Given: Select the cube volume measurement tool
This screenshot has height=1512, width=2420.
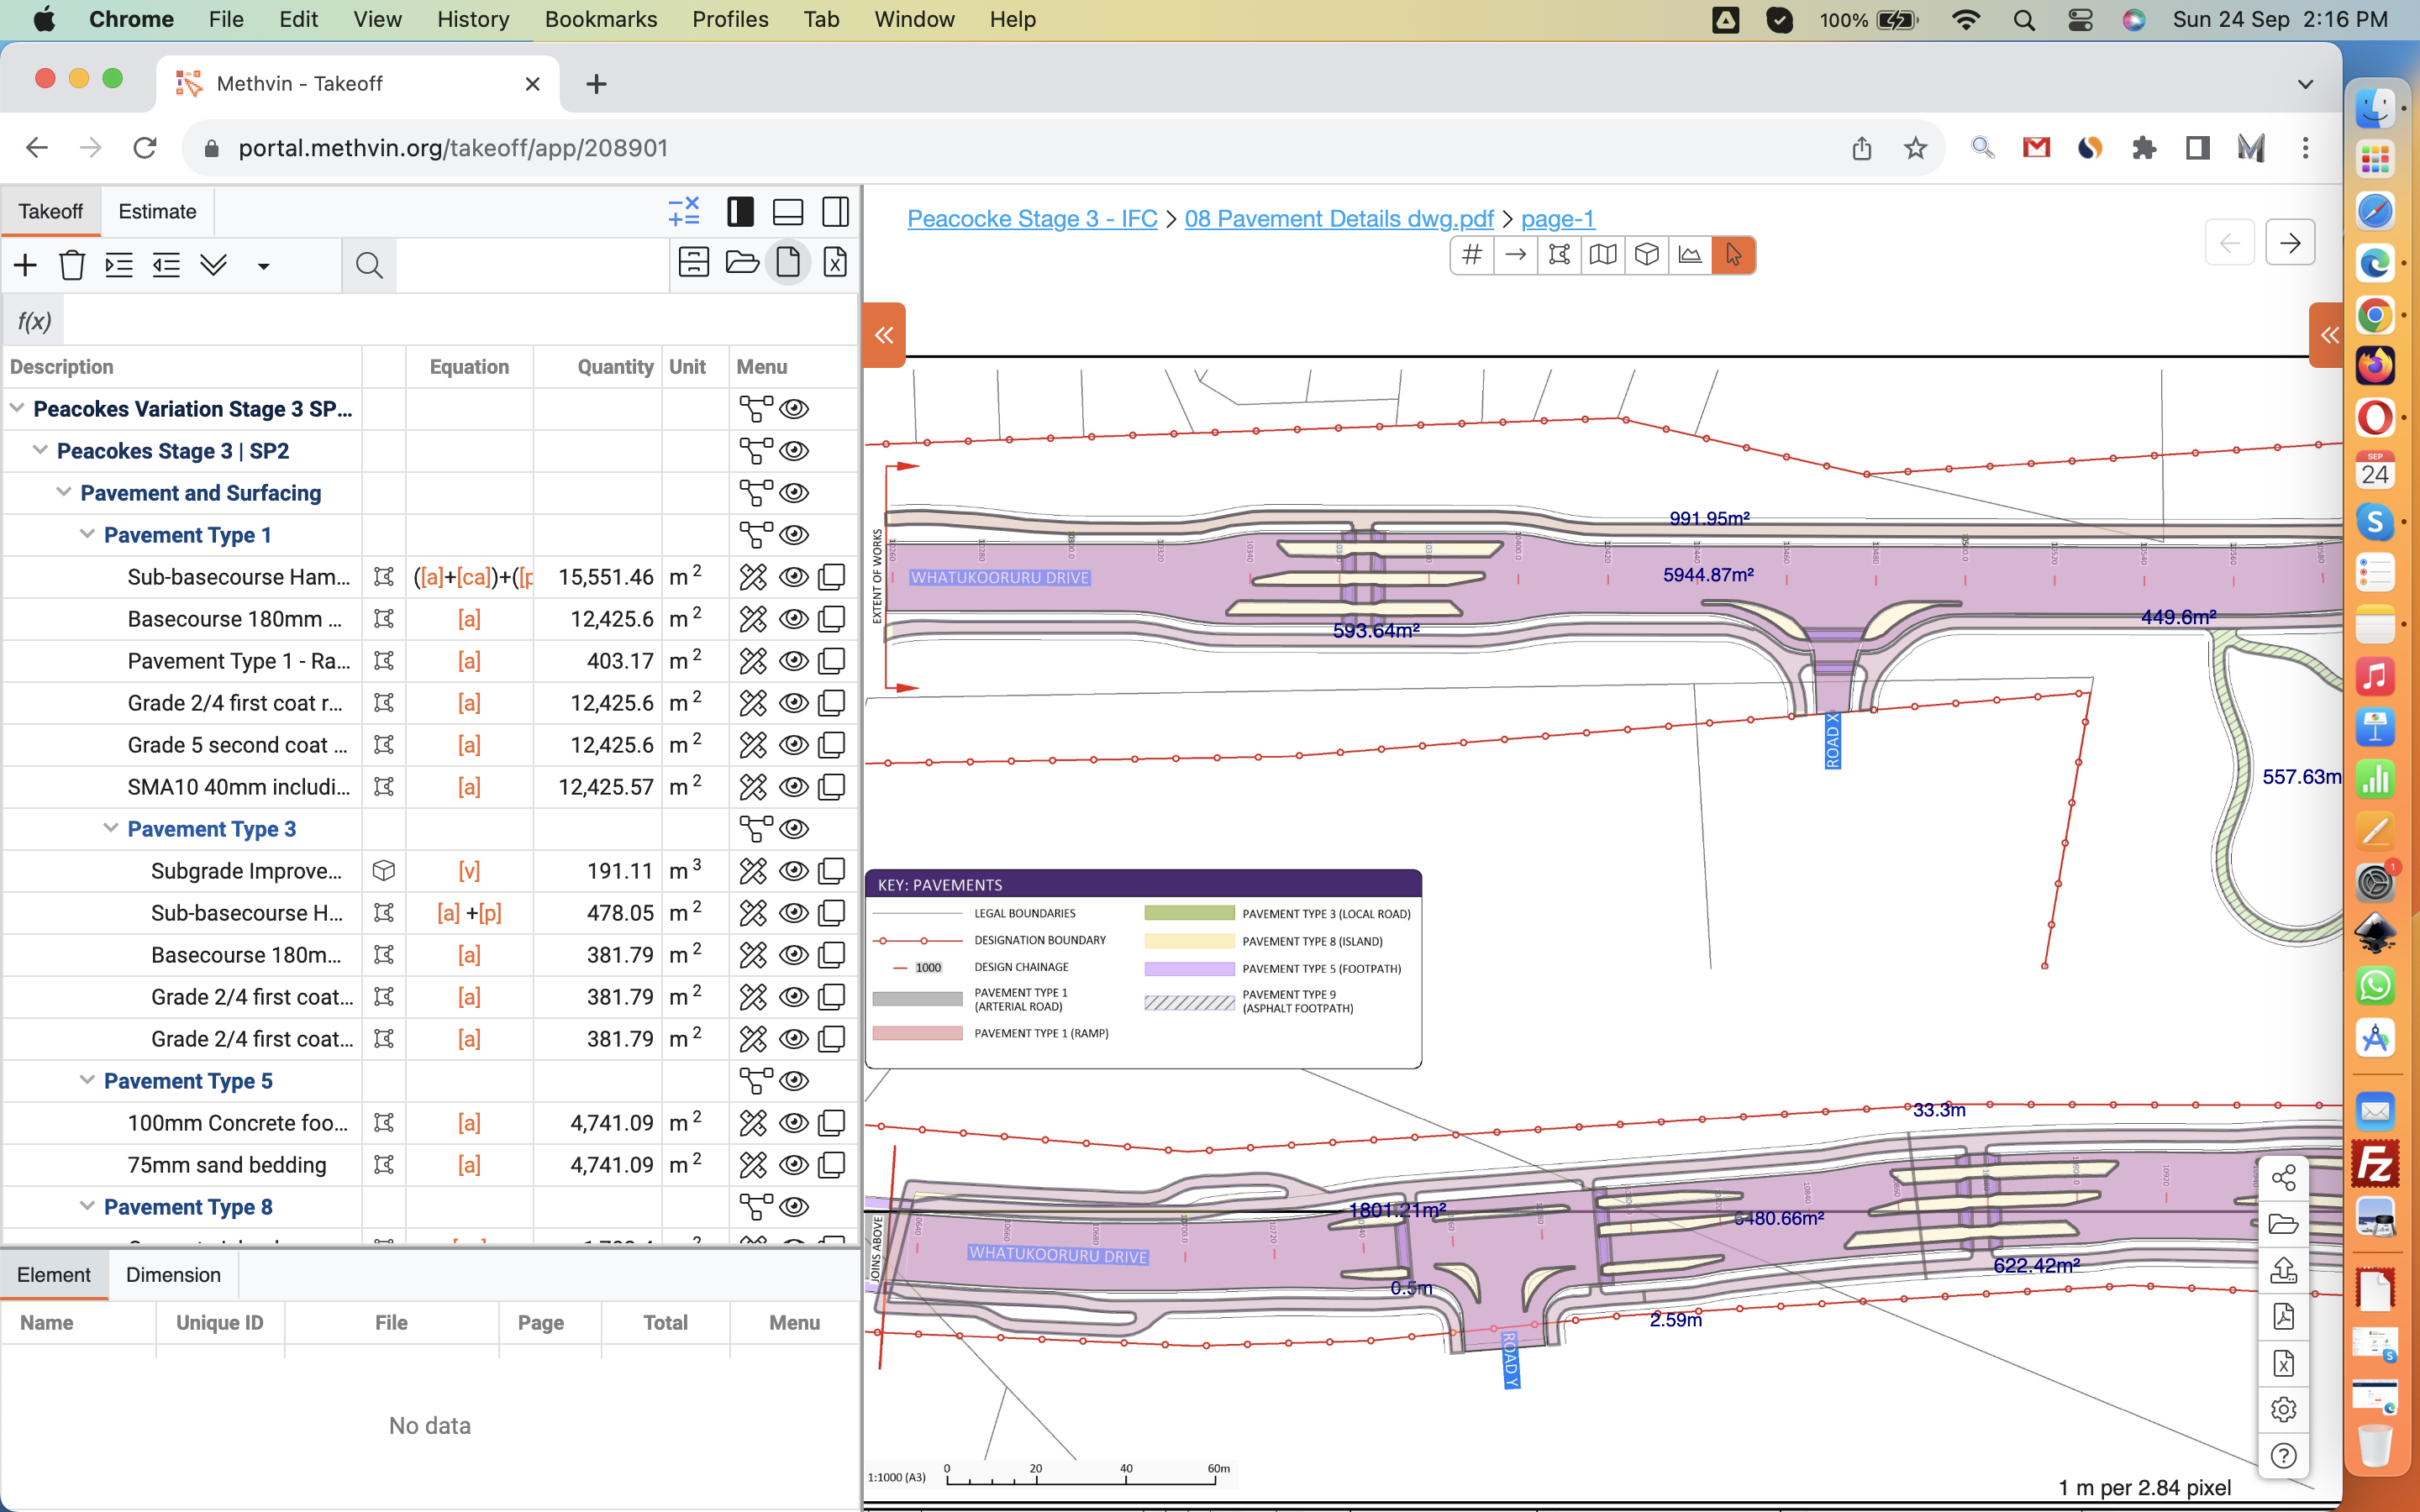Looking at the screenshot, I should (x=1646, y=255).
